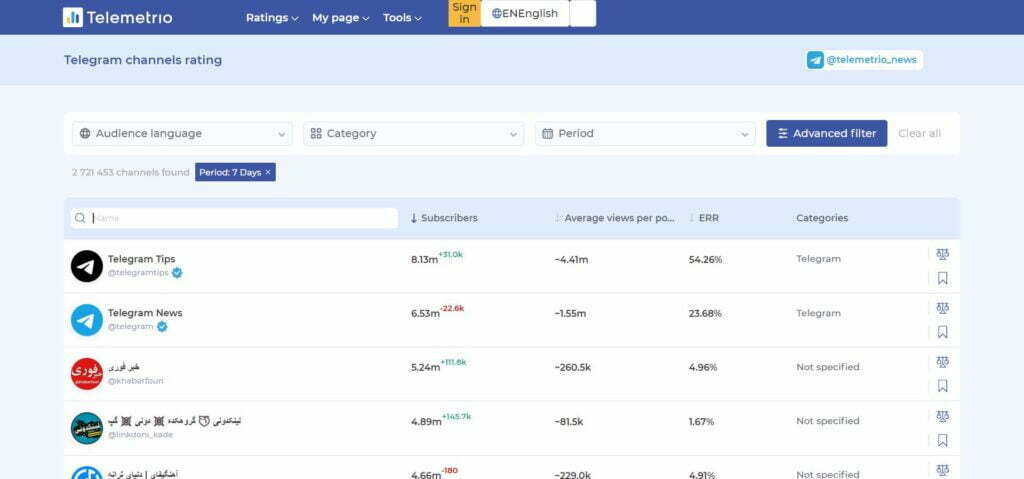Click the globe icon in Audience language

[85, 133]
